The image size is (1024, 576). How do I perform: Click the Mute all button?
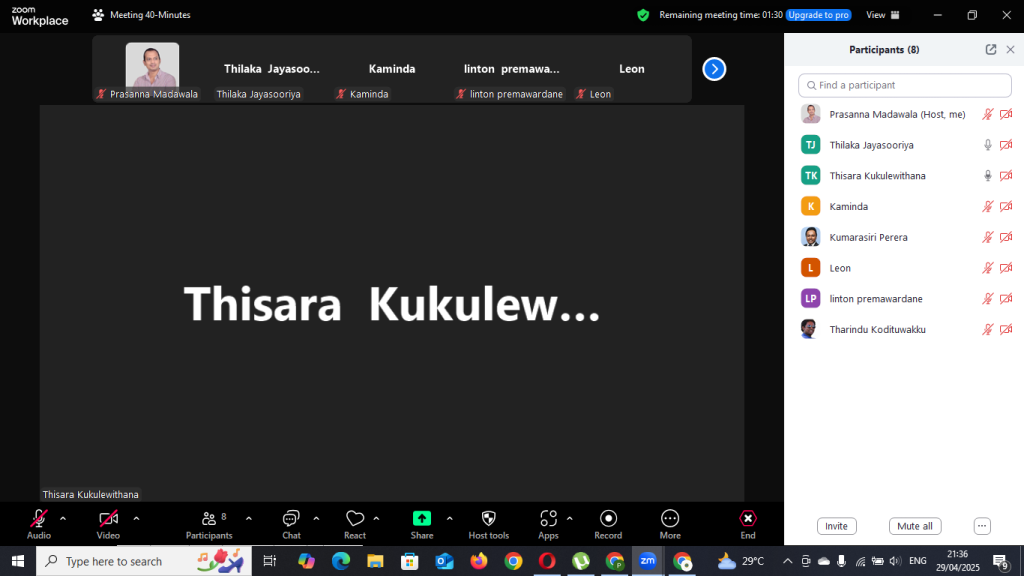[x=915, y=526]
